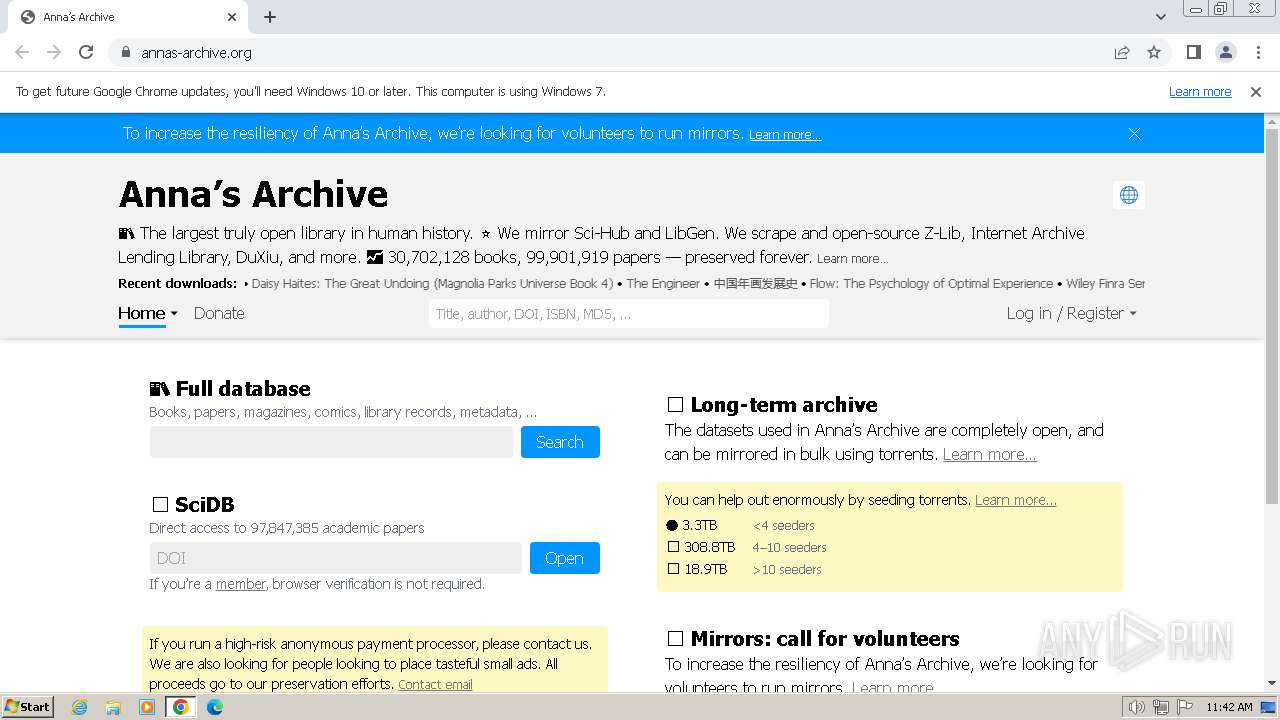Image resolution: width=1280 pixels, height=720 pixels.
Task: Click the scrollbar down arrow
Action: pos(1272,684)
